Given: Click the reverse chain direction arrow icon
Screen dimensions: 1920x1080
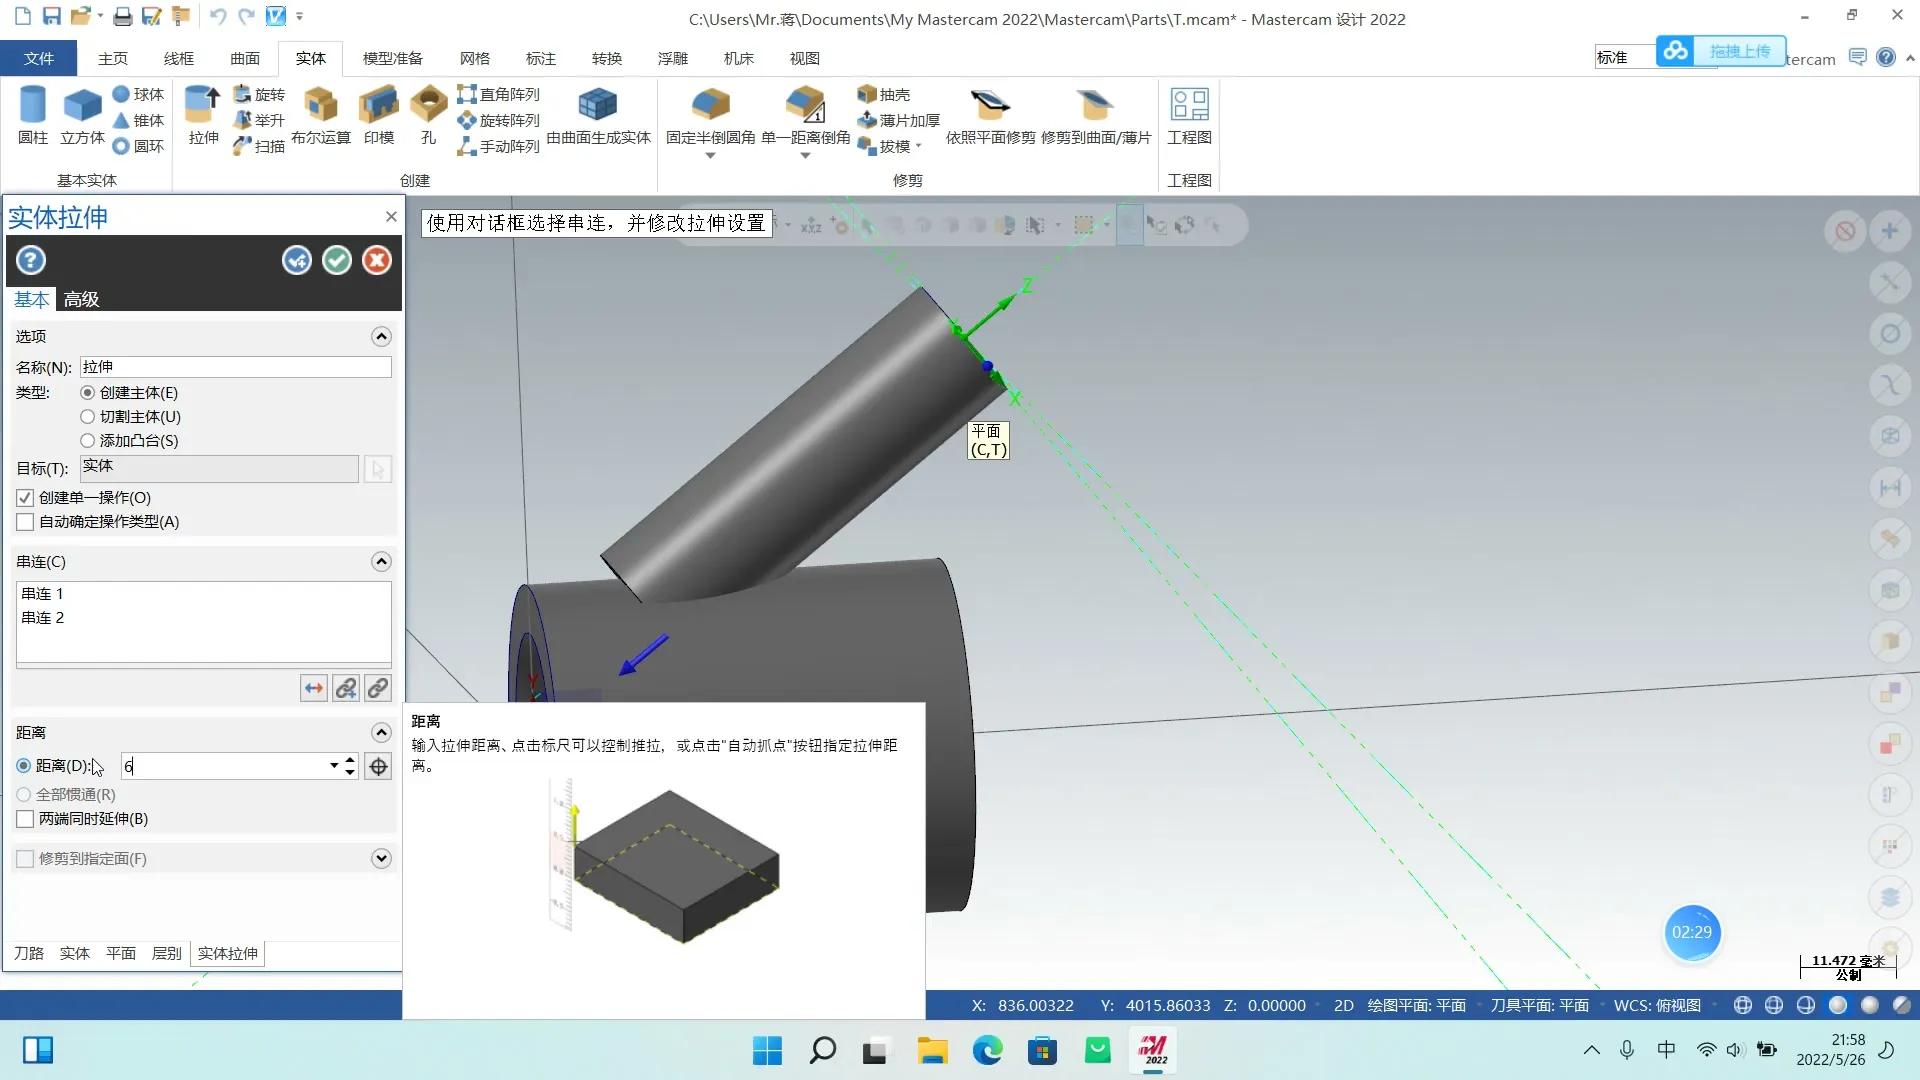Looking at the screenshot, I should pos(314,688).
